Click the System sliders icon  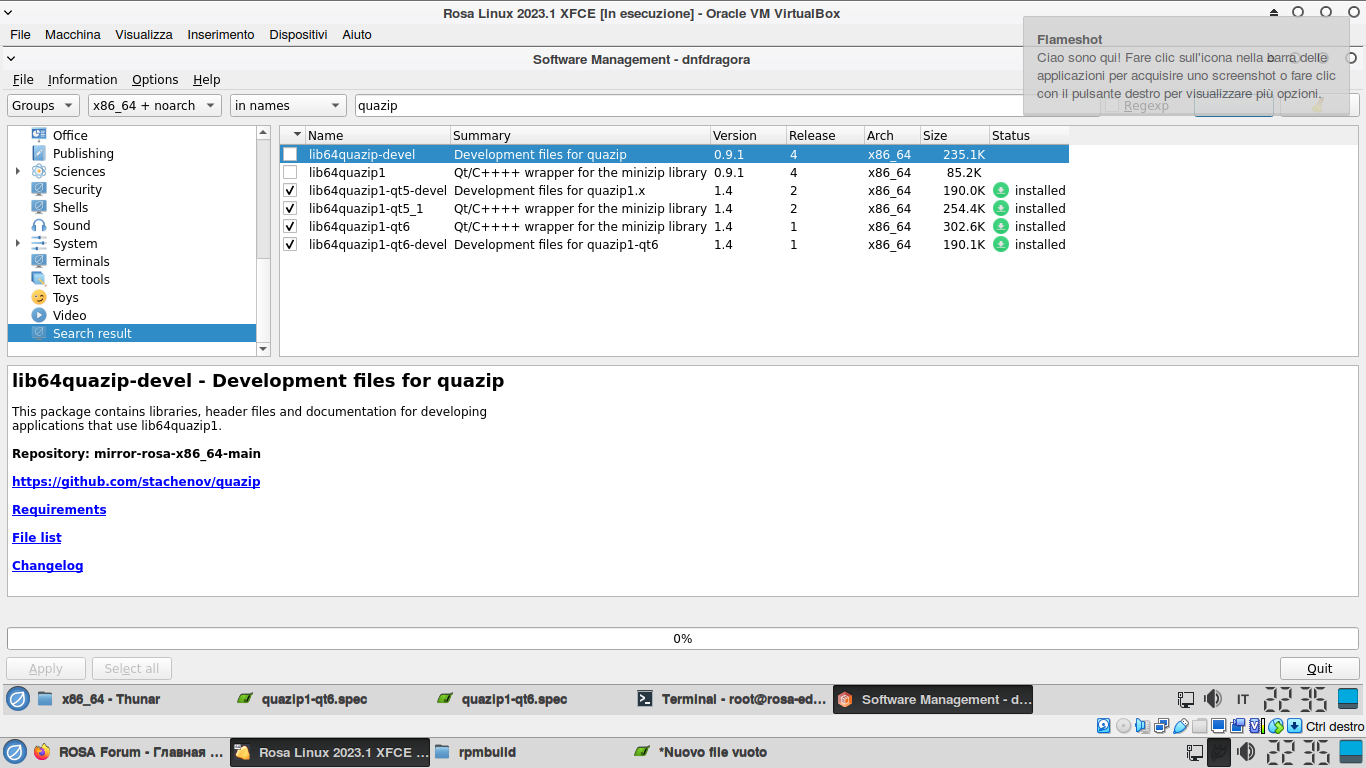coord(39,243)
